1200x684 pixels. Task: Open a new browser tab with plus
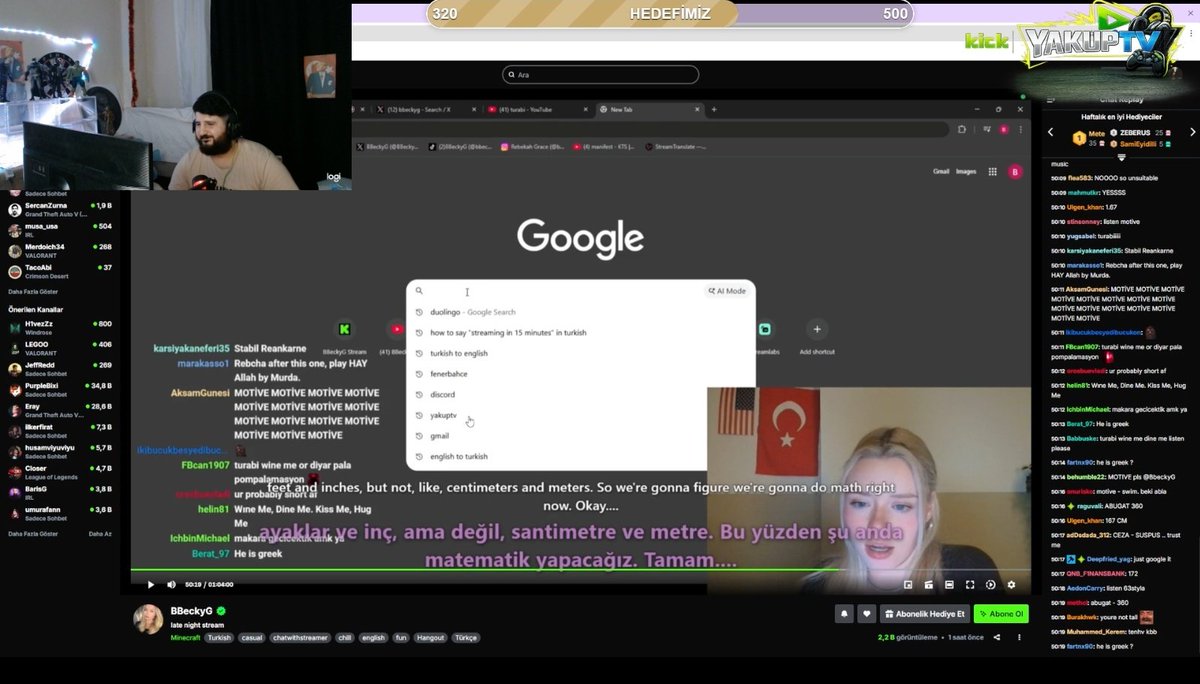(713, 109)
